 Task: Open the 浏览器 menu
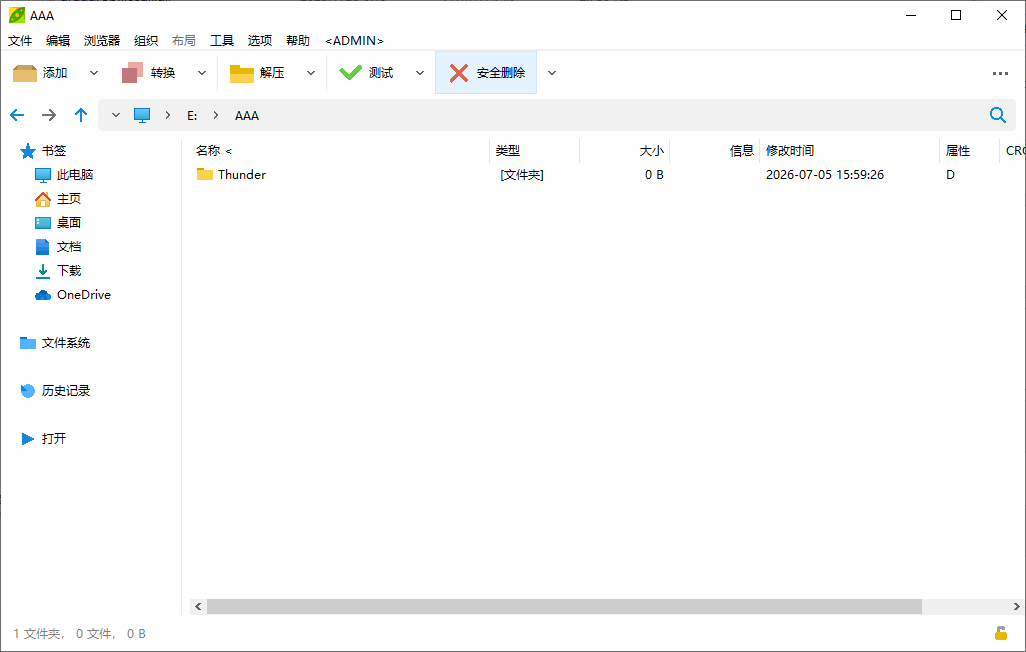click(x=102, y=41)
